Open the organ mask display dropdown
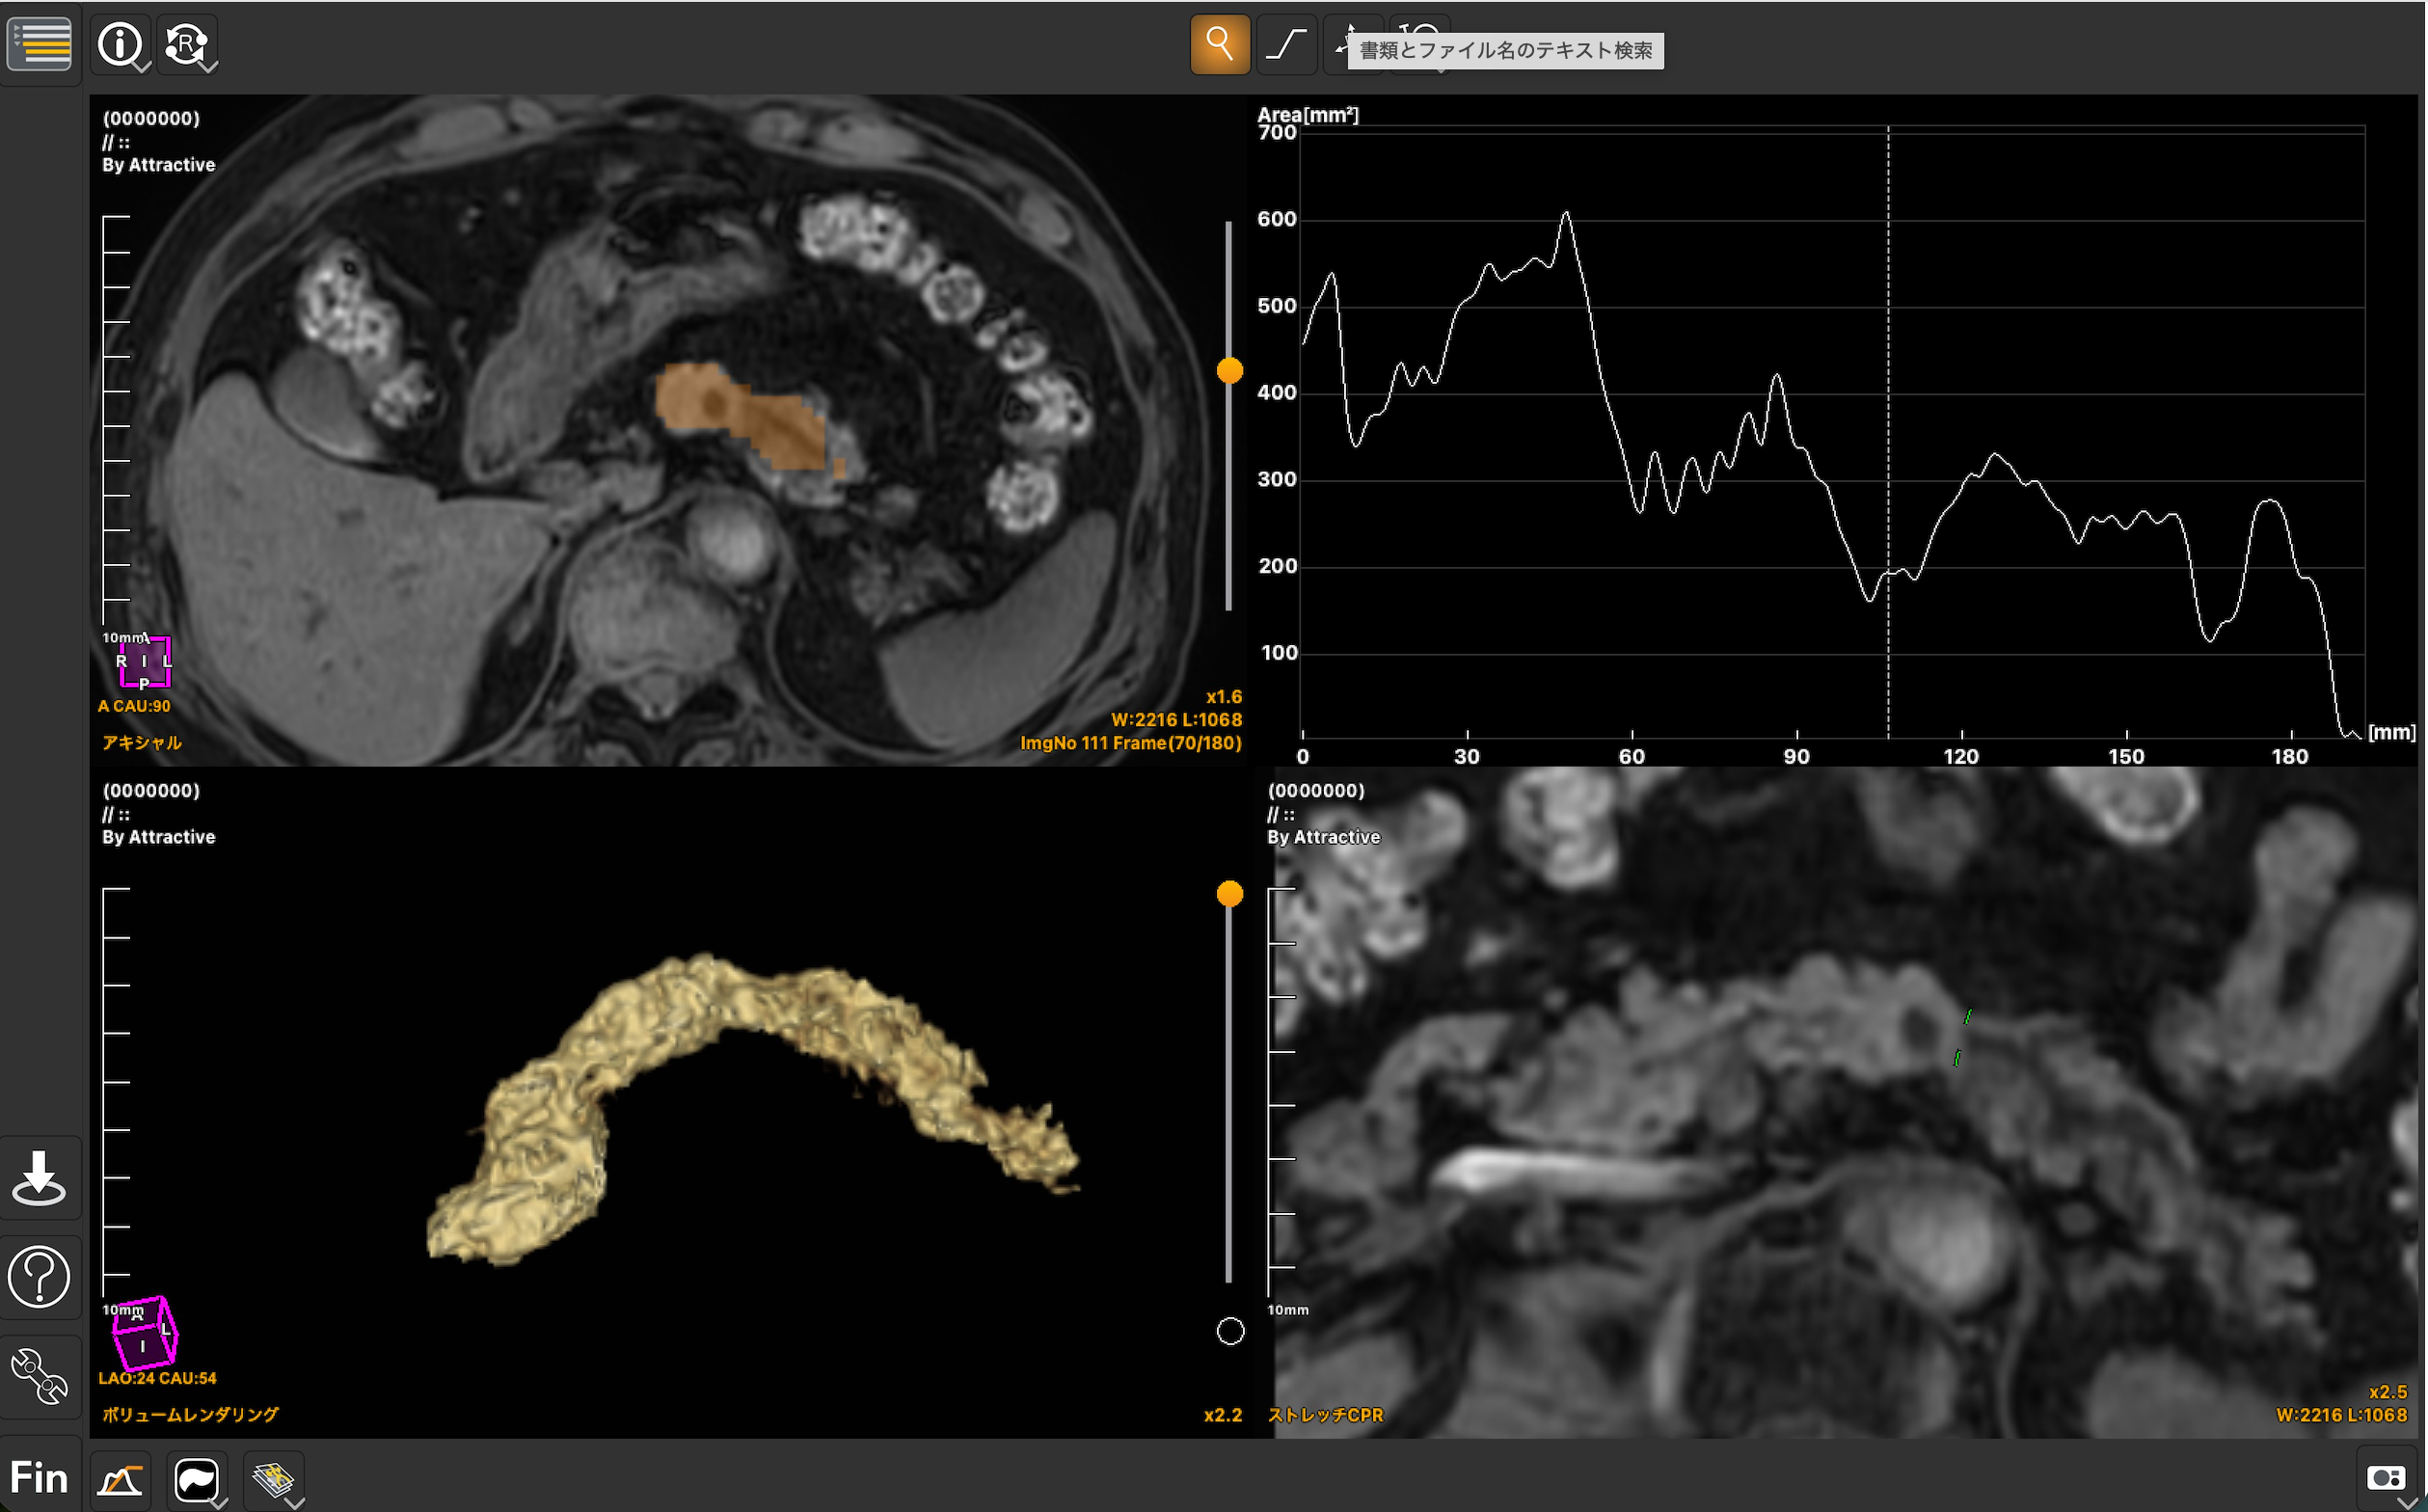The image size is (2428, 1512). pyautogui.click(x=197, y=1479)
